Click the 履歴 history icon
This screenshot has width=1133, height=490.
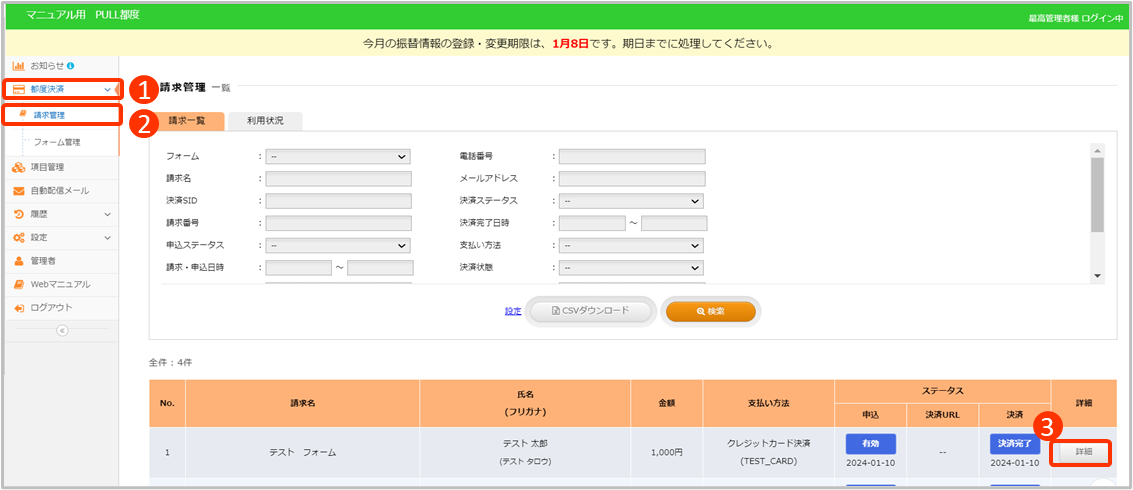(19, 214)
